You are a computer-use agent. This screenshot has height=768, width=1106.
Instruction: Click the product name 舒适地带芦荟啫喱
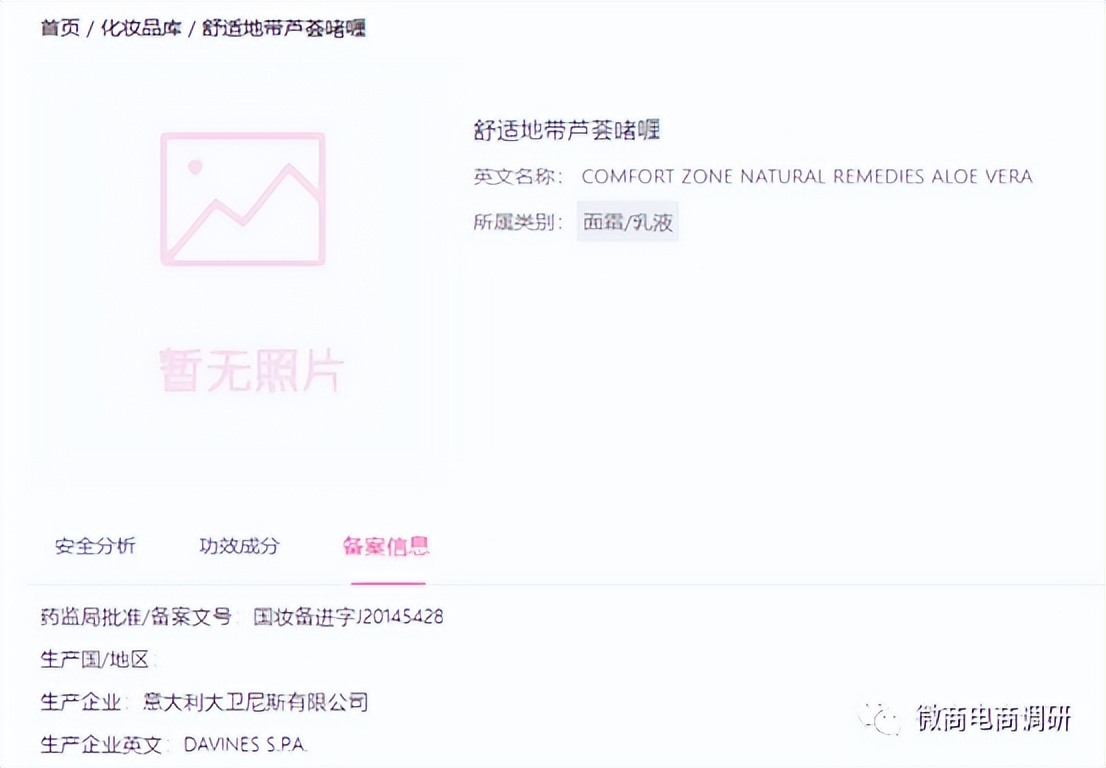click(568, 130)
